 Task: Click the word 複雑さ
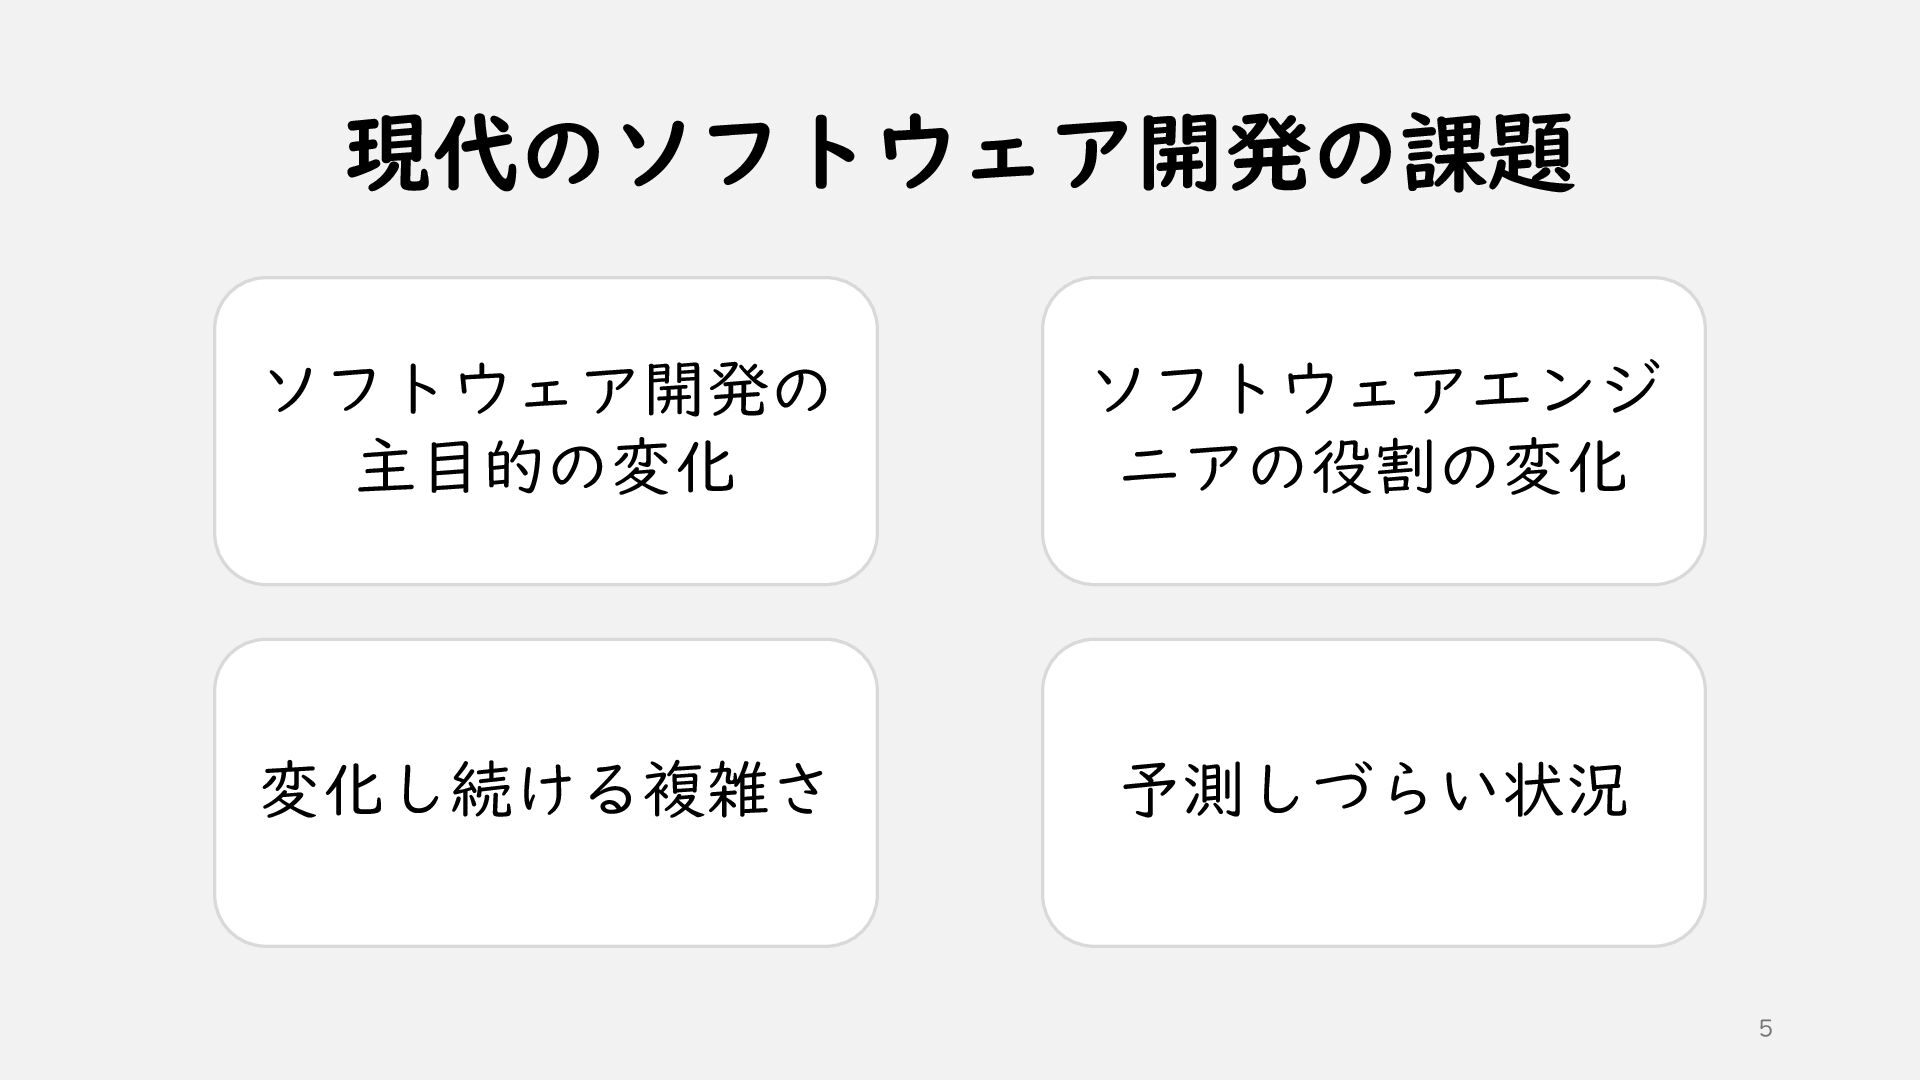(735, 790)
